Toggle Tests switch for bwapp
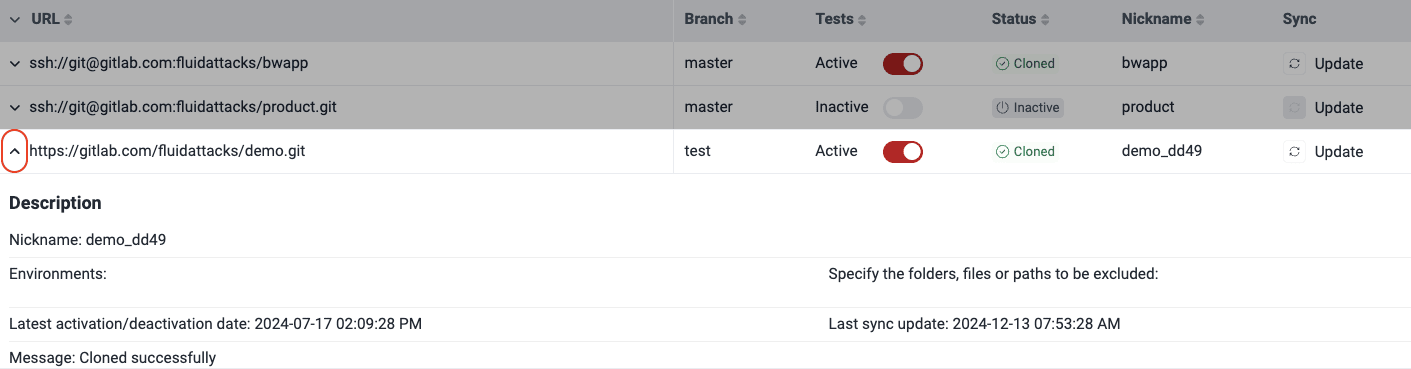This screenshot has height=369, width=1411. tap(903, 63)
